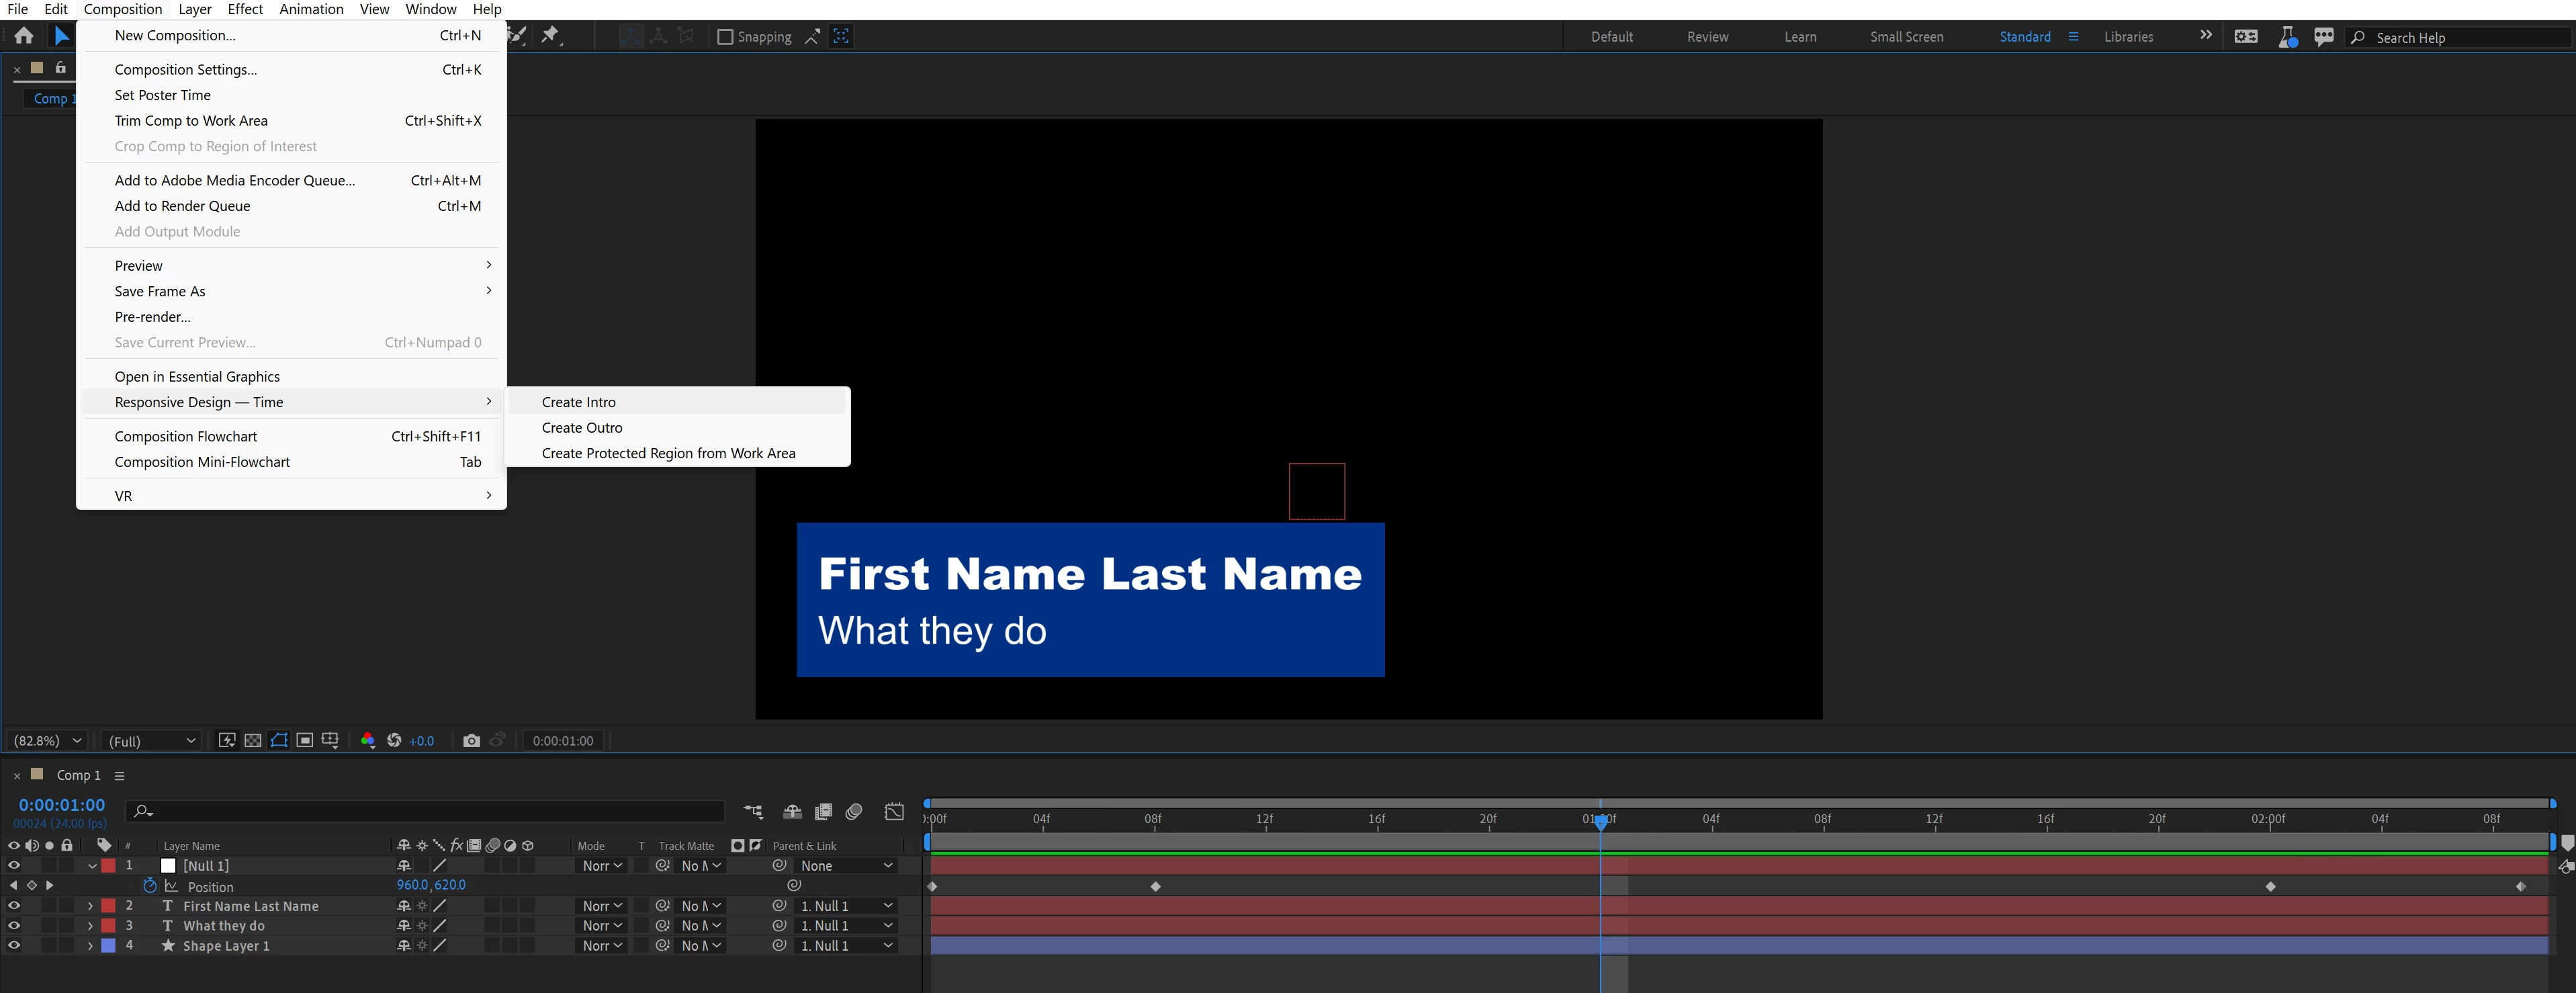This screenshot has height=993, width=2576.
Task: Toggle the Snapping checkbox
Action: pyautogui.click(x=726, y=37)
